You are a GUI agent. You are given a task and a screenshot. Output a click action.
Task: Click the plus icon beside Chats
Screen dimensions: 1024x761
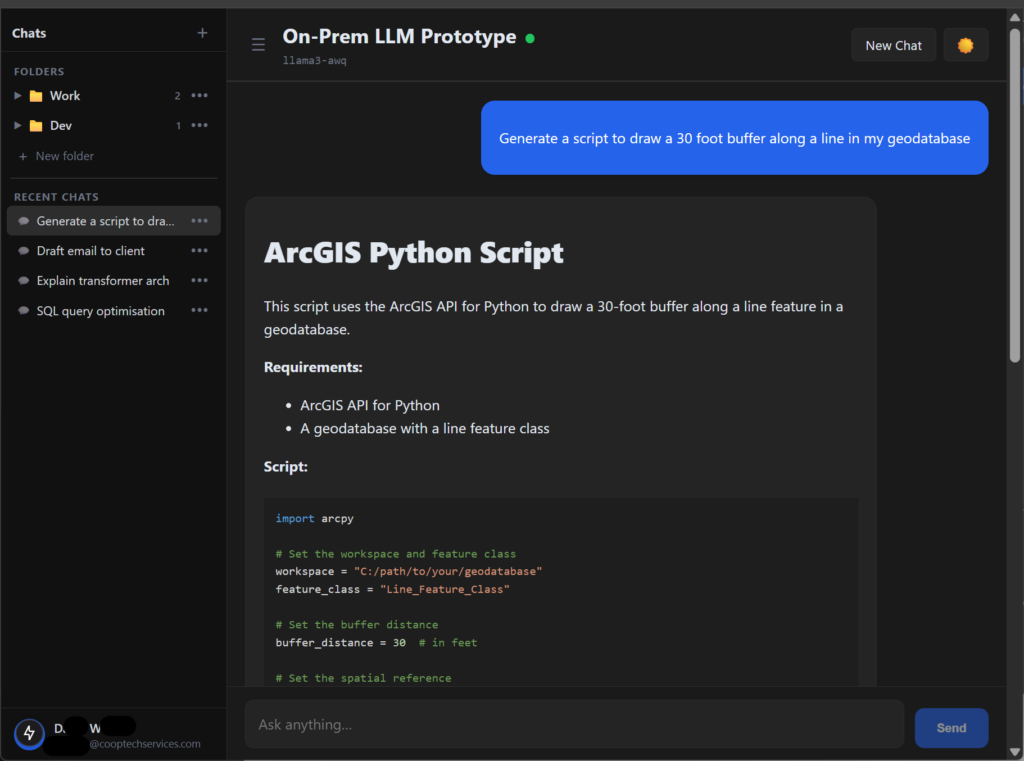point(202,33)
